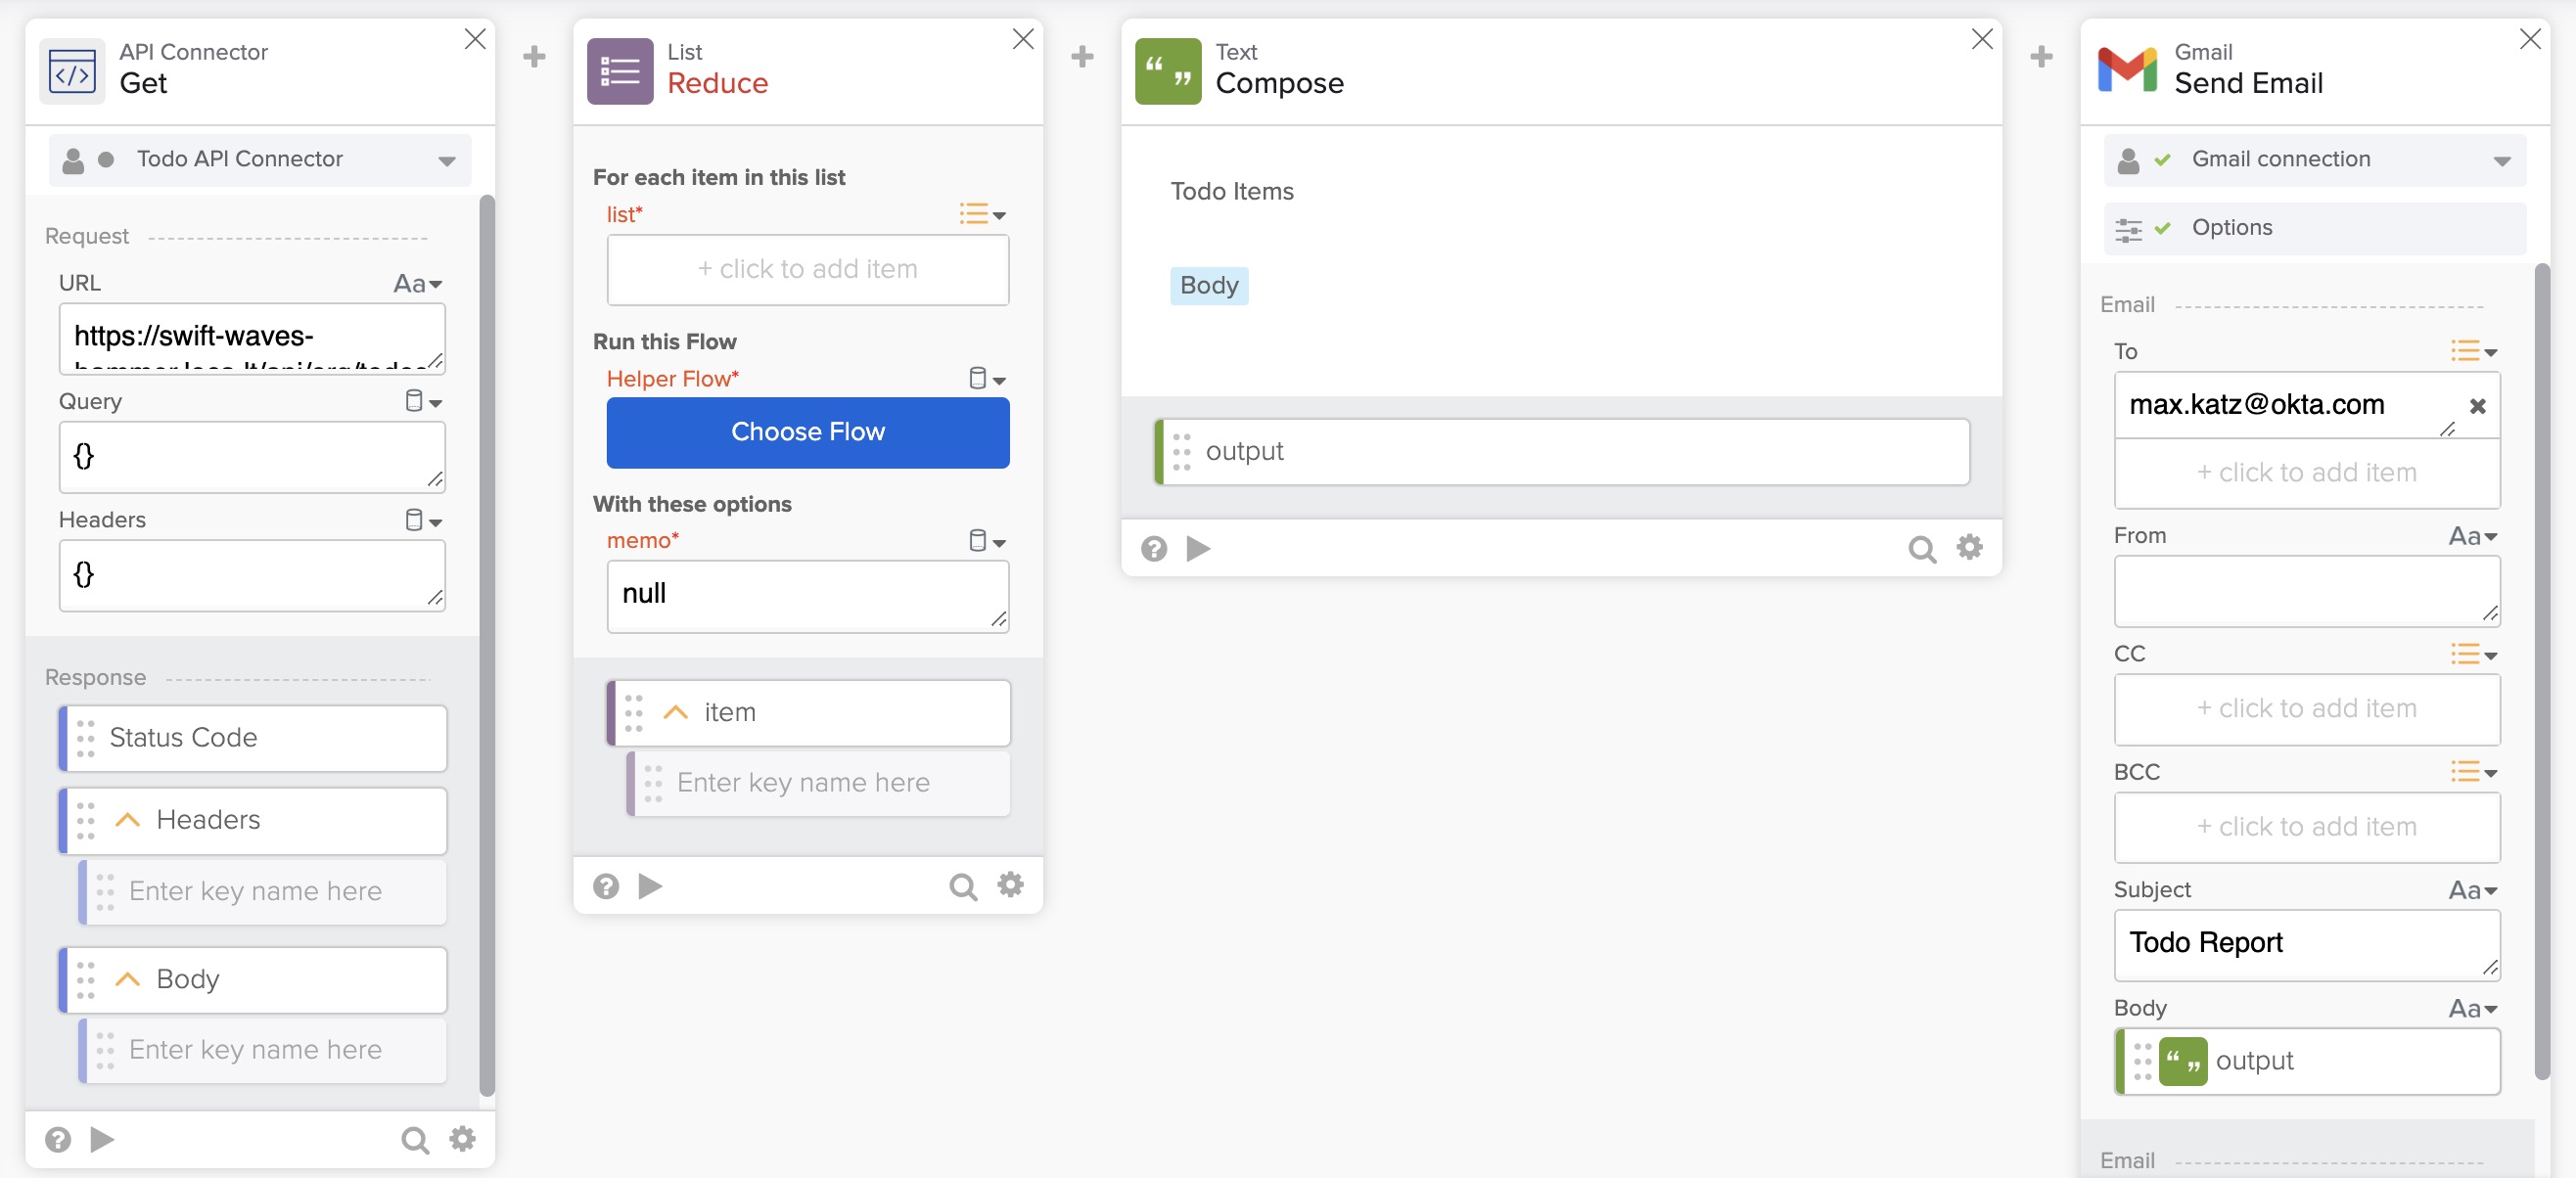Open Todo API Connector connection dropdown
Viewport: 2576px width, 1178px height.
pos(447,160)
